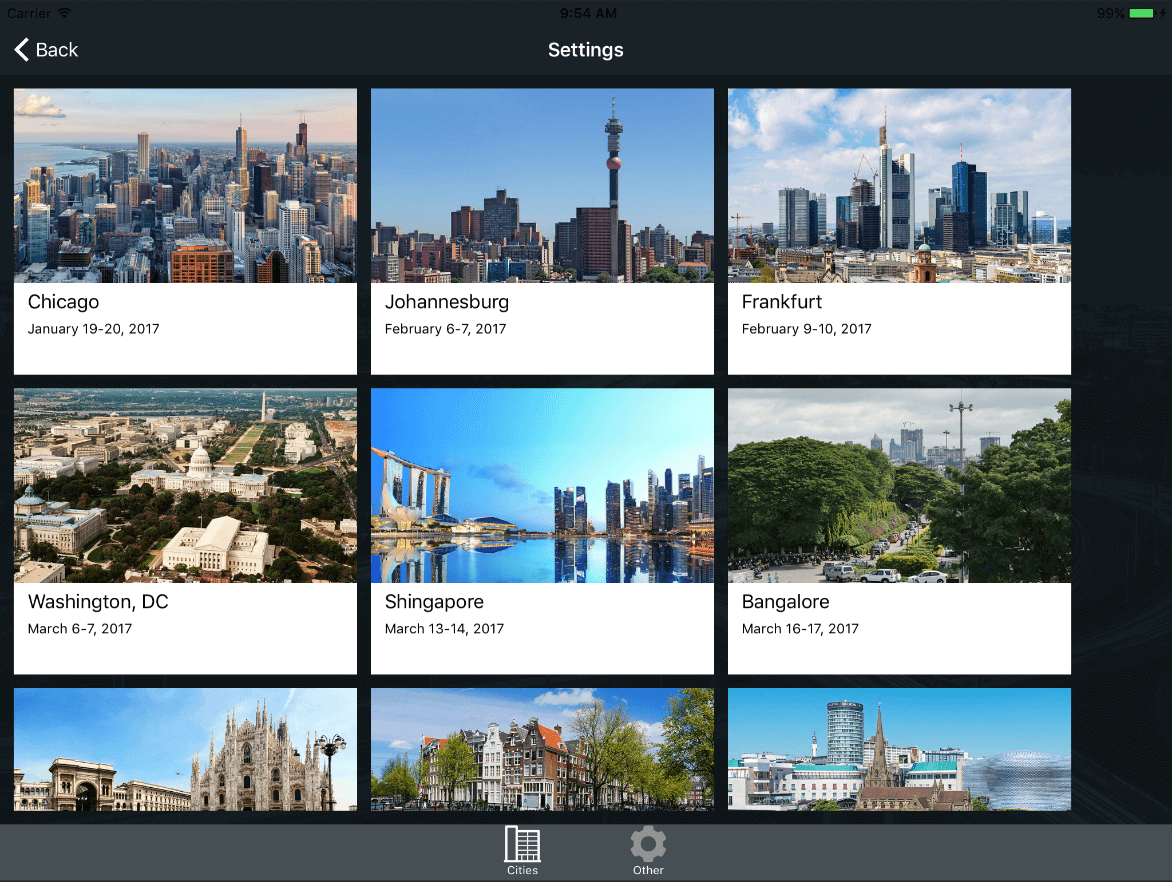Select the Other tab label
Viewport: 1172px width, 882px height.
coord(648,870)
